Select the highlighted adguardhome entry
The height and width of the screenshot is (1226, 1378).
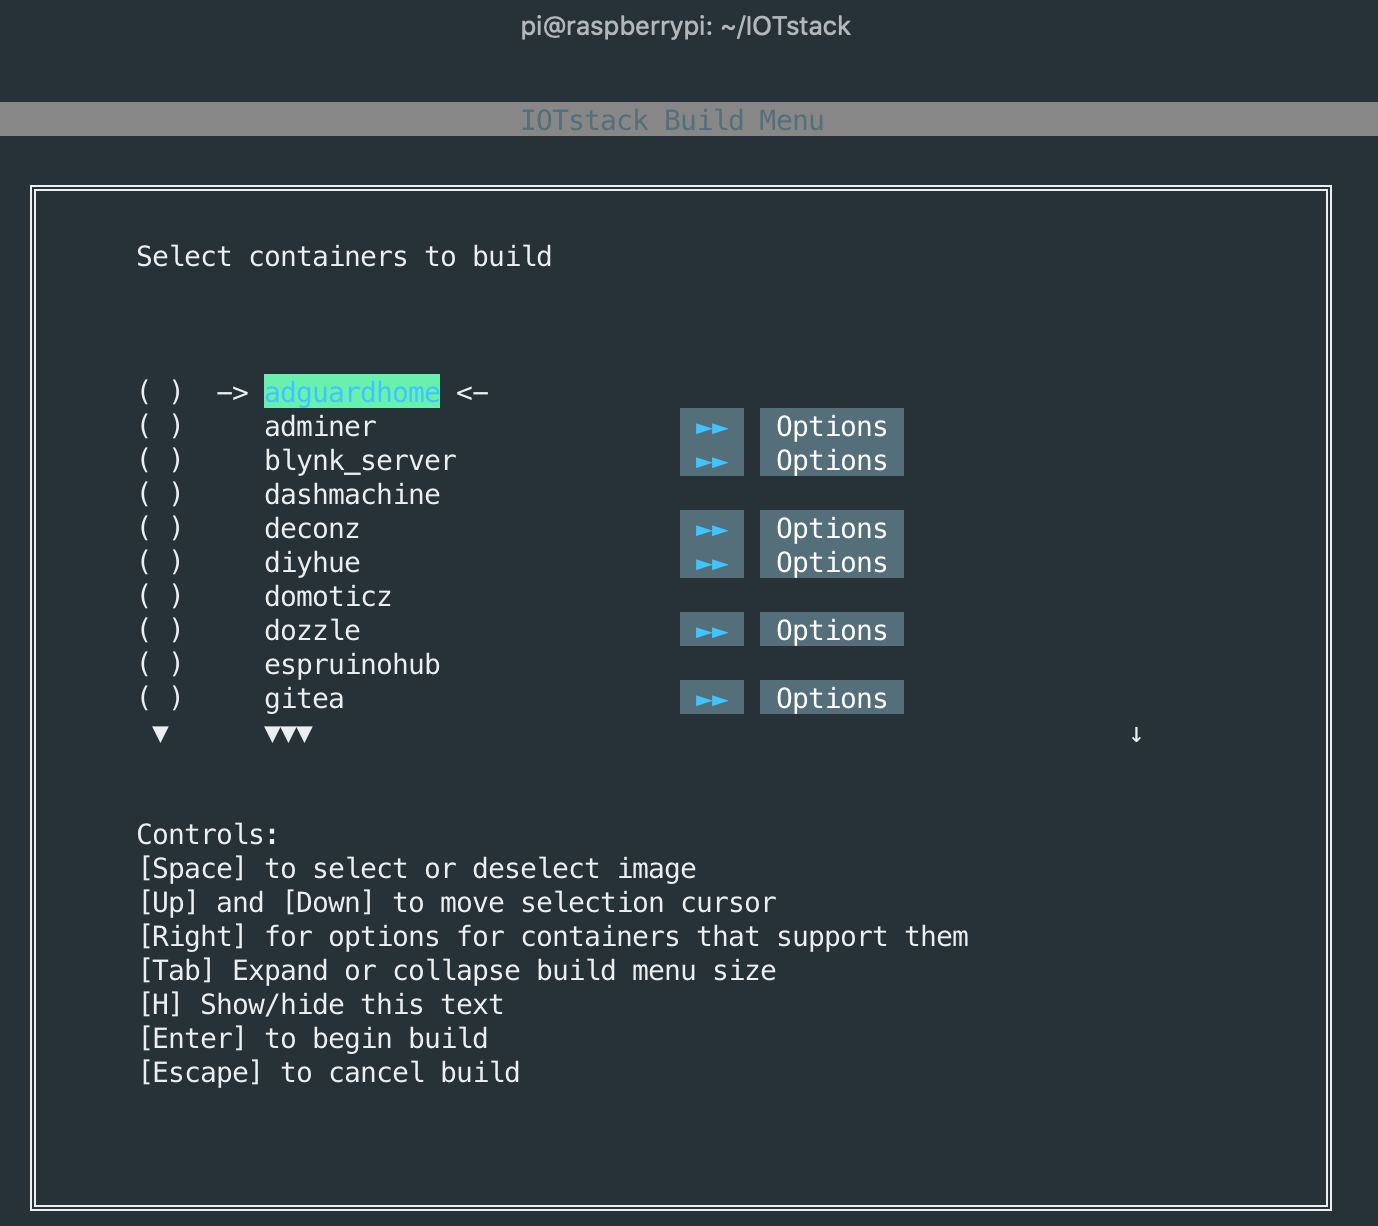[x=352, y=392]
